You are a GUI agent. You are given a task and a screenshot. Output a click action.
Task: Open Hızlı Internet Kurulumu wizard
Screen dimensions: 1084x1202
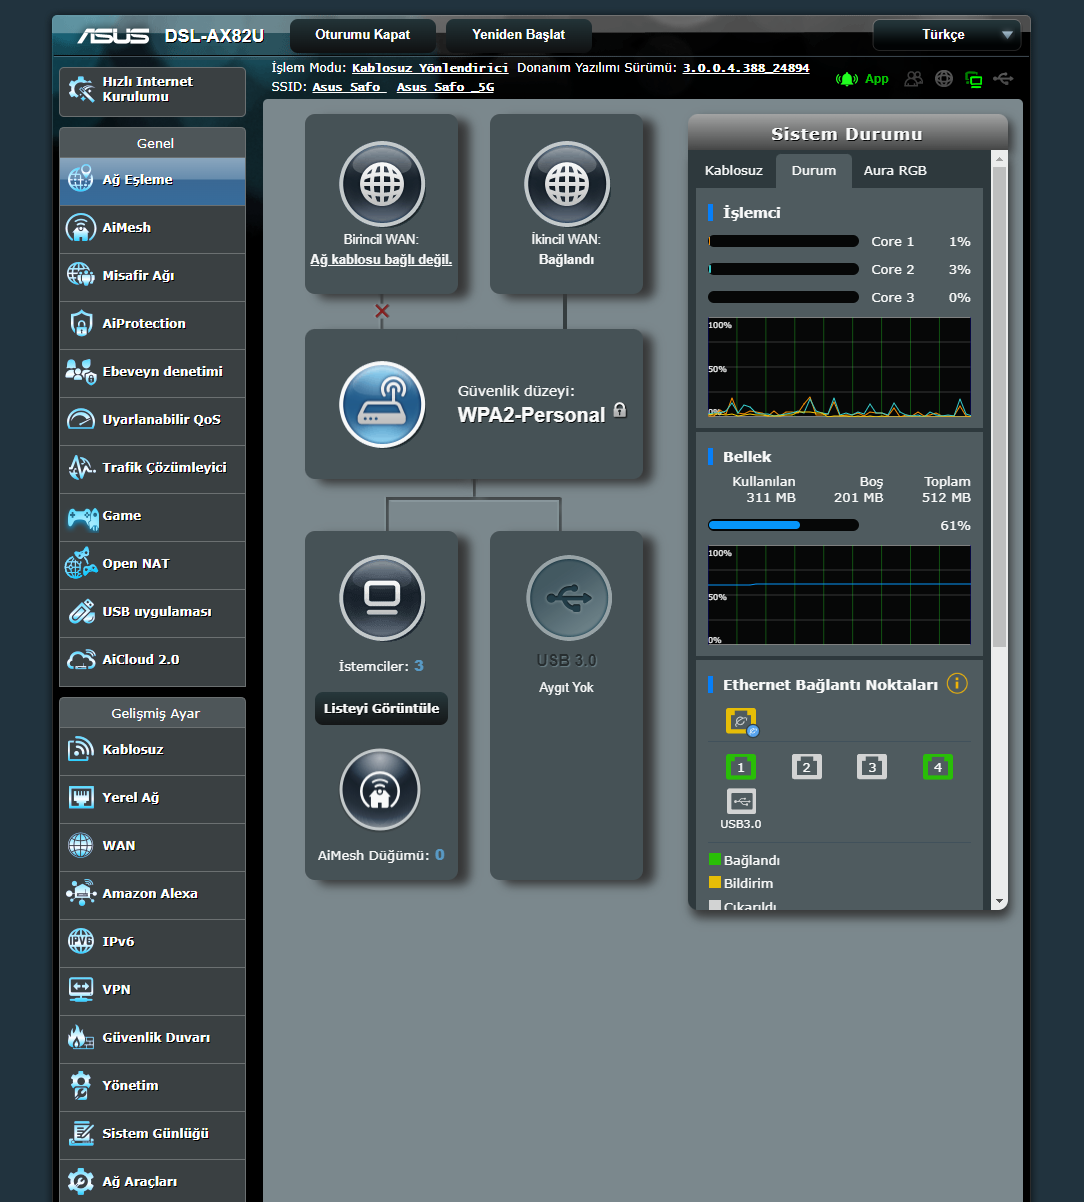coord(152,91)
